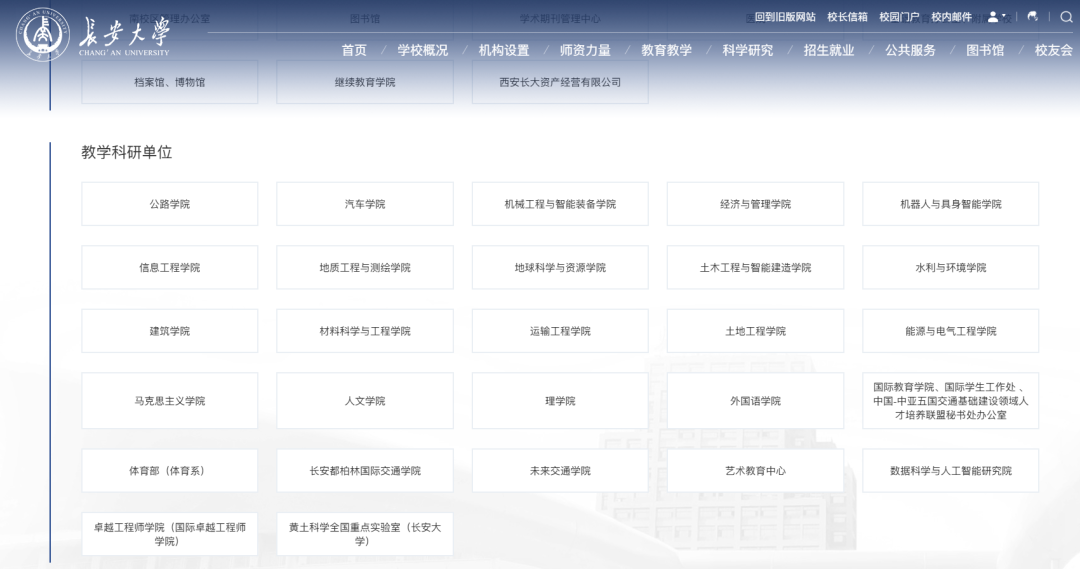Open 西安长大资产经营有限公司 box

click(x=560, y=82)
